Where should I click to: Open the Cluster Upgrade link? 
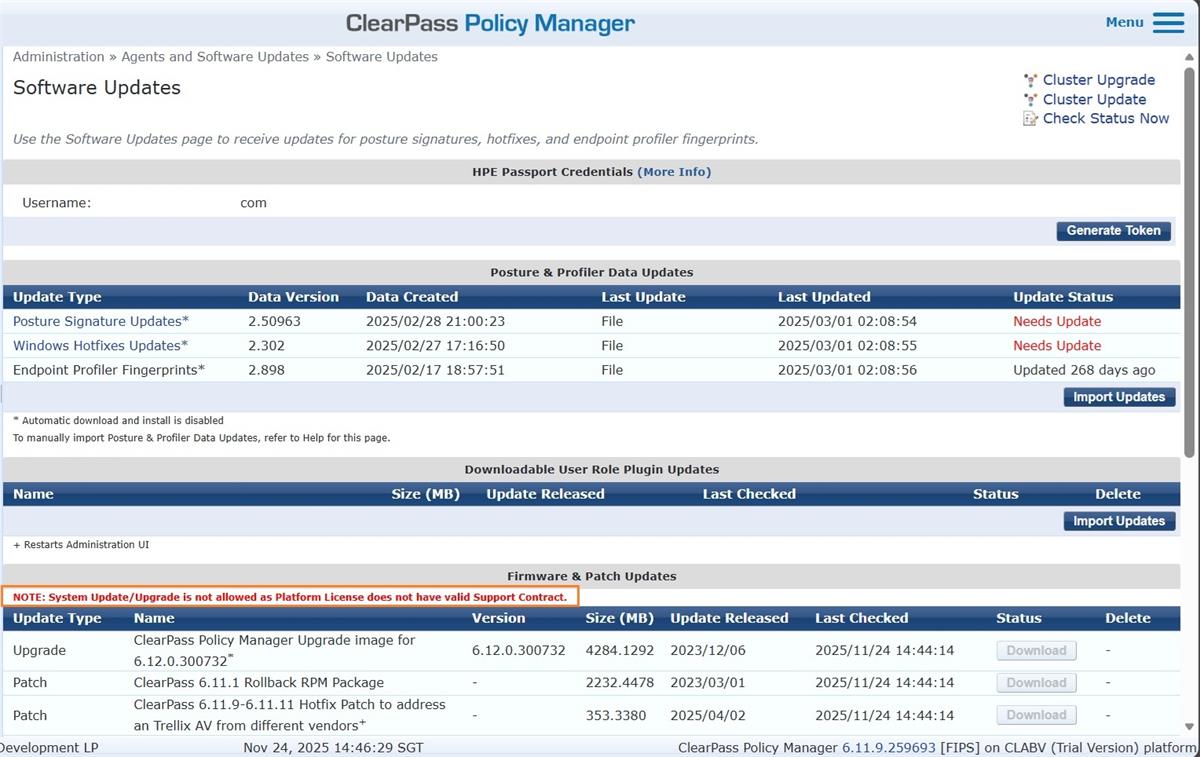click(x=1098, y=80)
